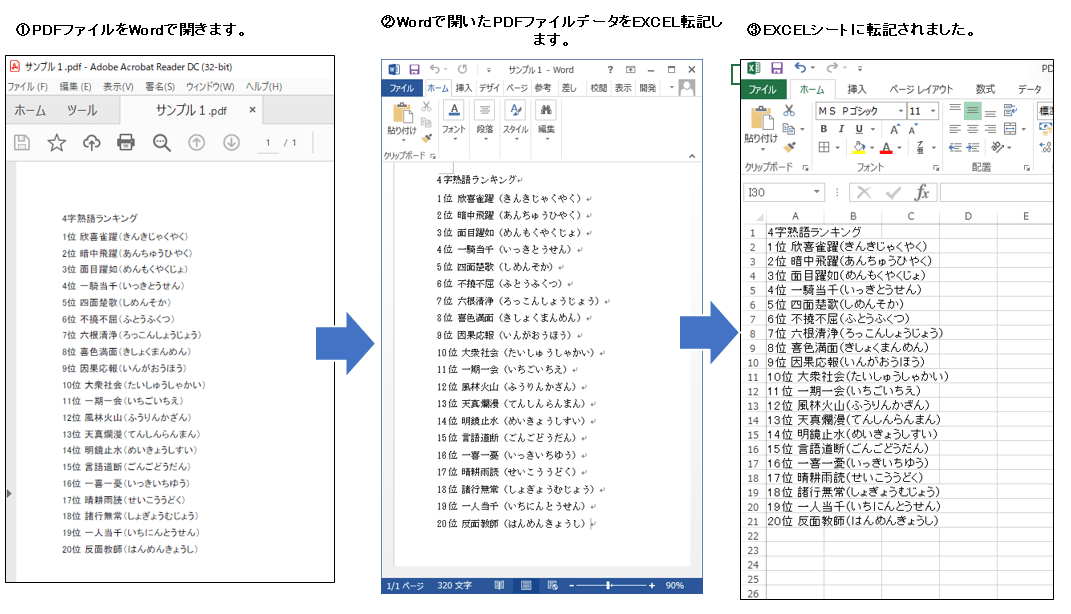The height and width of the screenshot is (614, 1071).
Task: Open the 校閲 tab in Word
Action: [599, 88]
